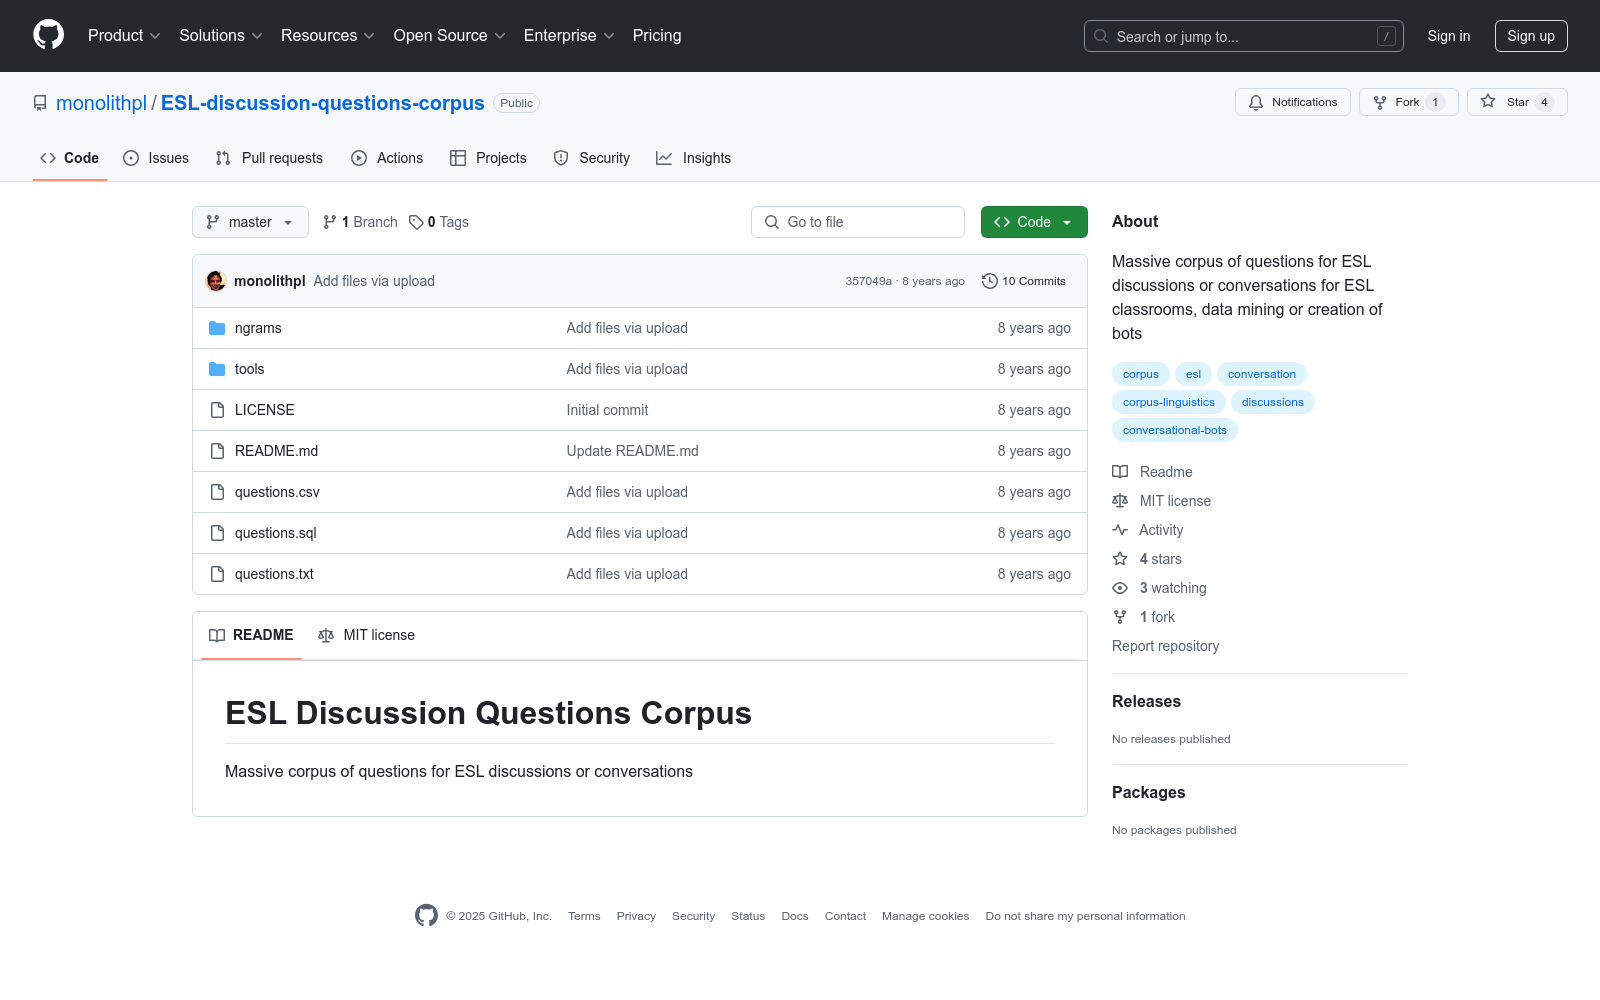Image resolution: width=1600 pixels, height=1000 pixels.
Task: Click the watching eye icon
Action: (1120, 588)
